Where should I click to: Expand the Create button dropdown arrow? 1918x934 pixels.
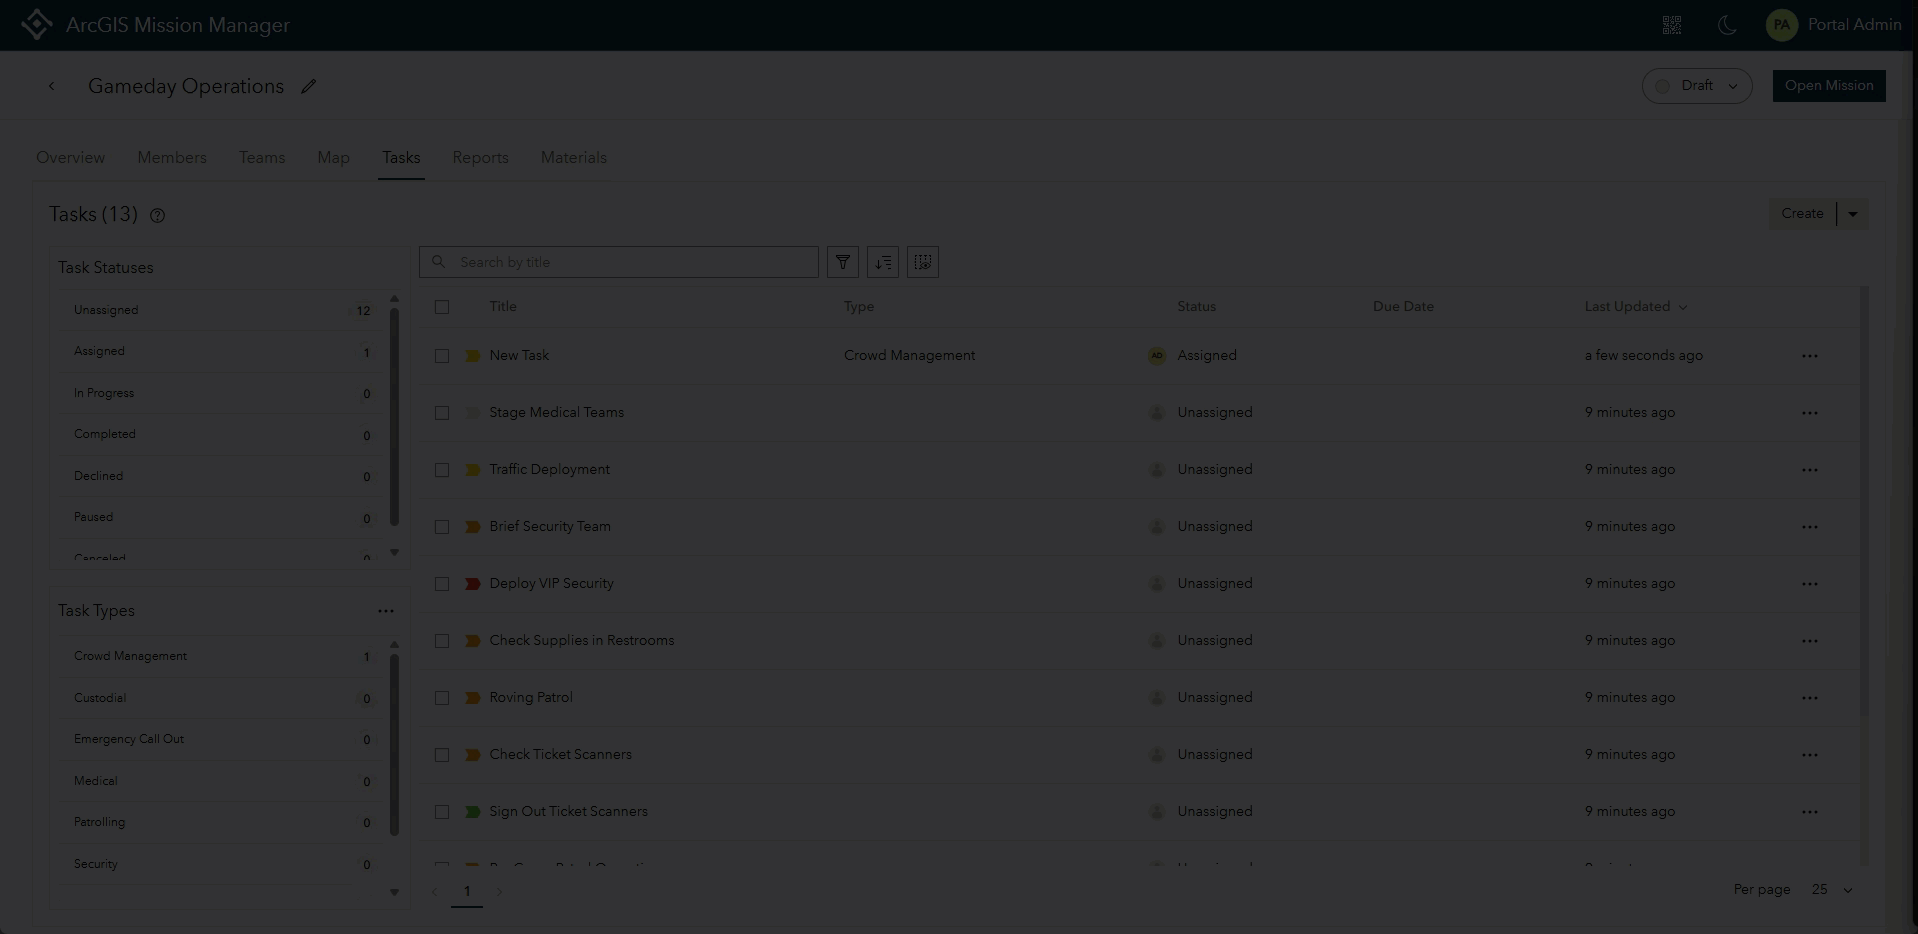(x=1853, y=213)
